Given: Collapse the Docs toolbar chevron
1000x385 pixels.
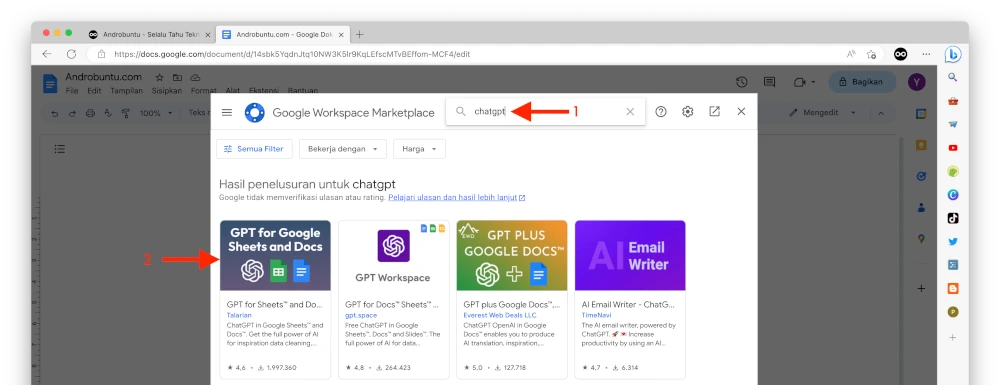Looking at the screenshot, I should (x=881, y=113).
